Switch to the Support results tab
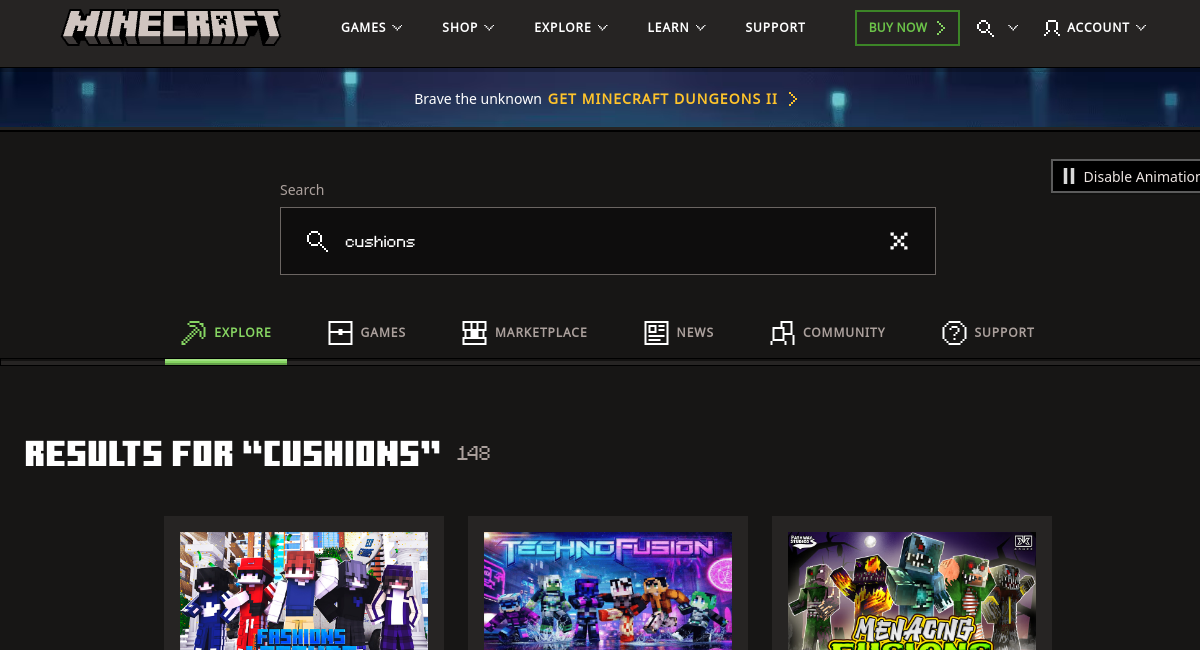 988,333
